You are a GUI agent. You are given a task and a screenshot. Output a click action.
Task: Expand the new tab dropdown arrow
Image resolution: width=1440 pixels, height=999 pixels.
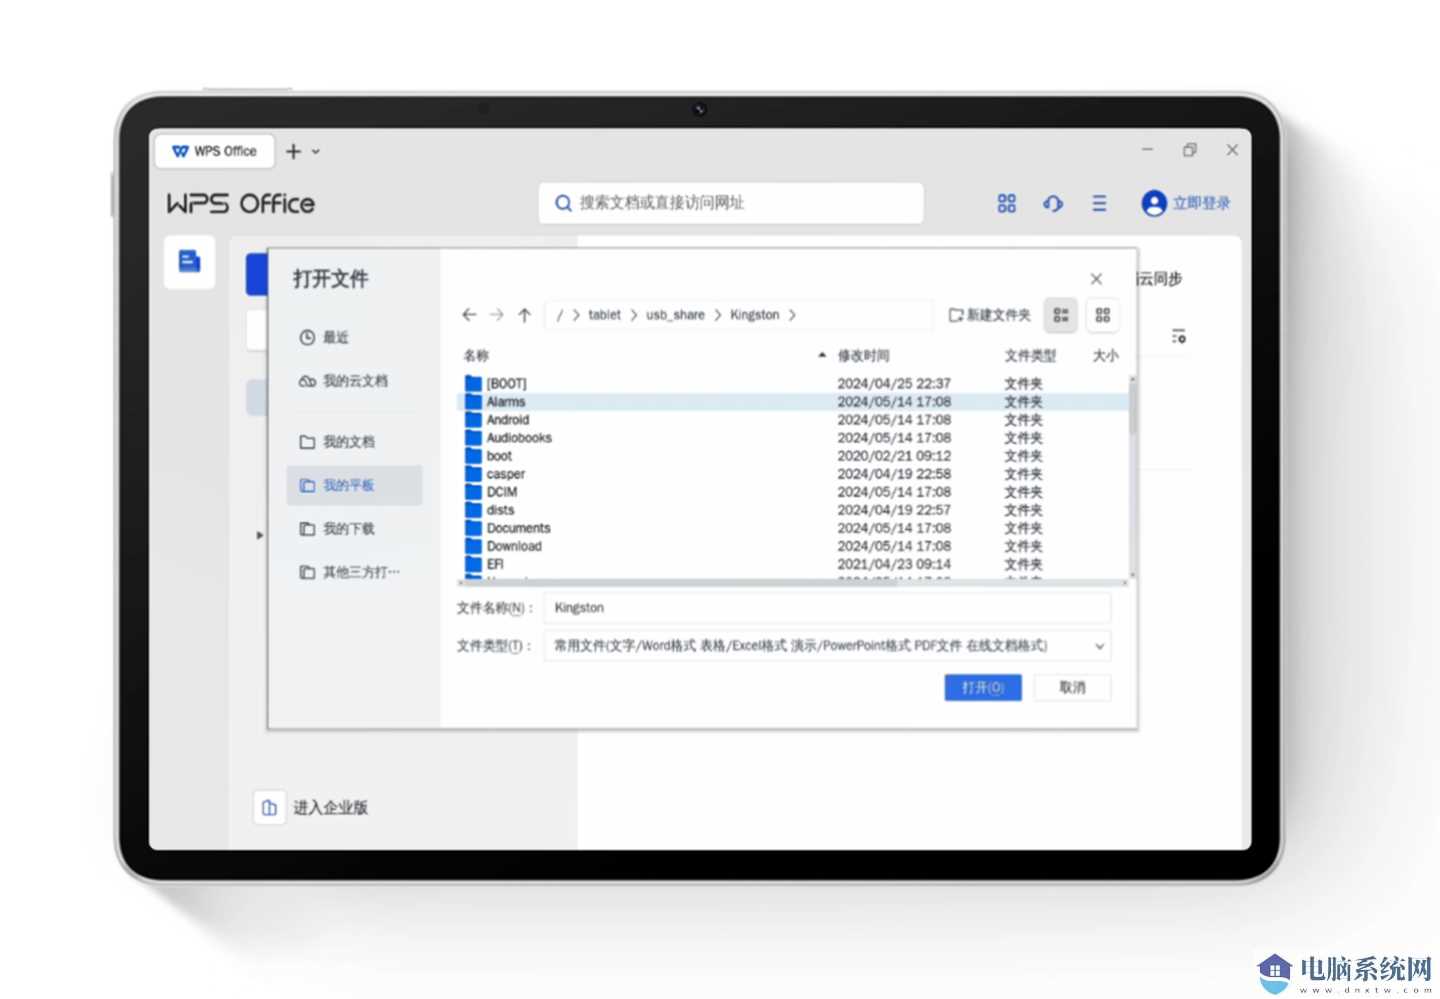click(316, 152)
